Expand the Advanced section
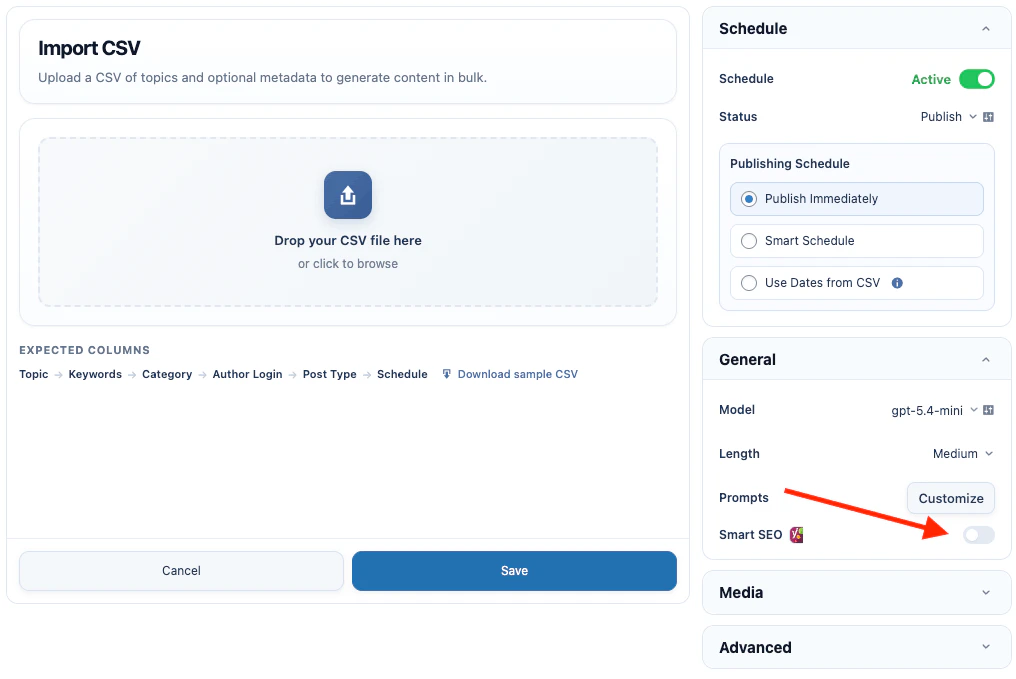Viewport: 1016px width, 679px height. coord(857,647)
